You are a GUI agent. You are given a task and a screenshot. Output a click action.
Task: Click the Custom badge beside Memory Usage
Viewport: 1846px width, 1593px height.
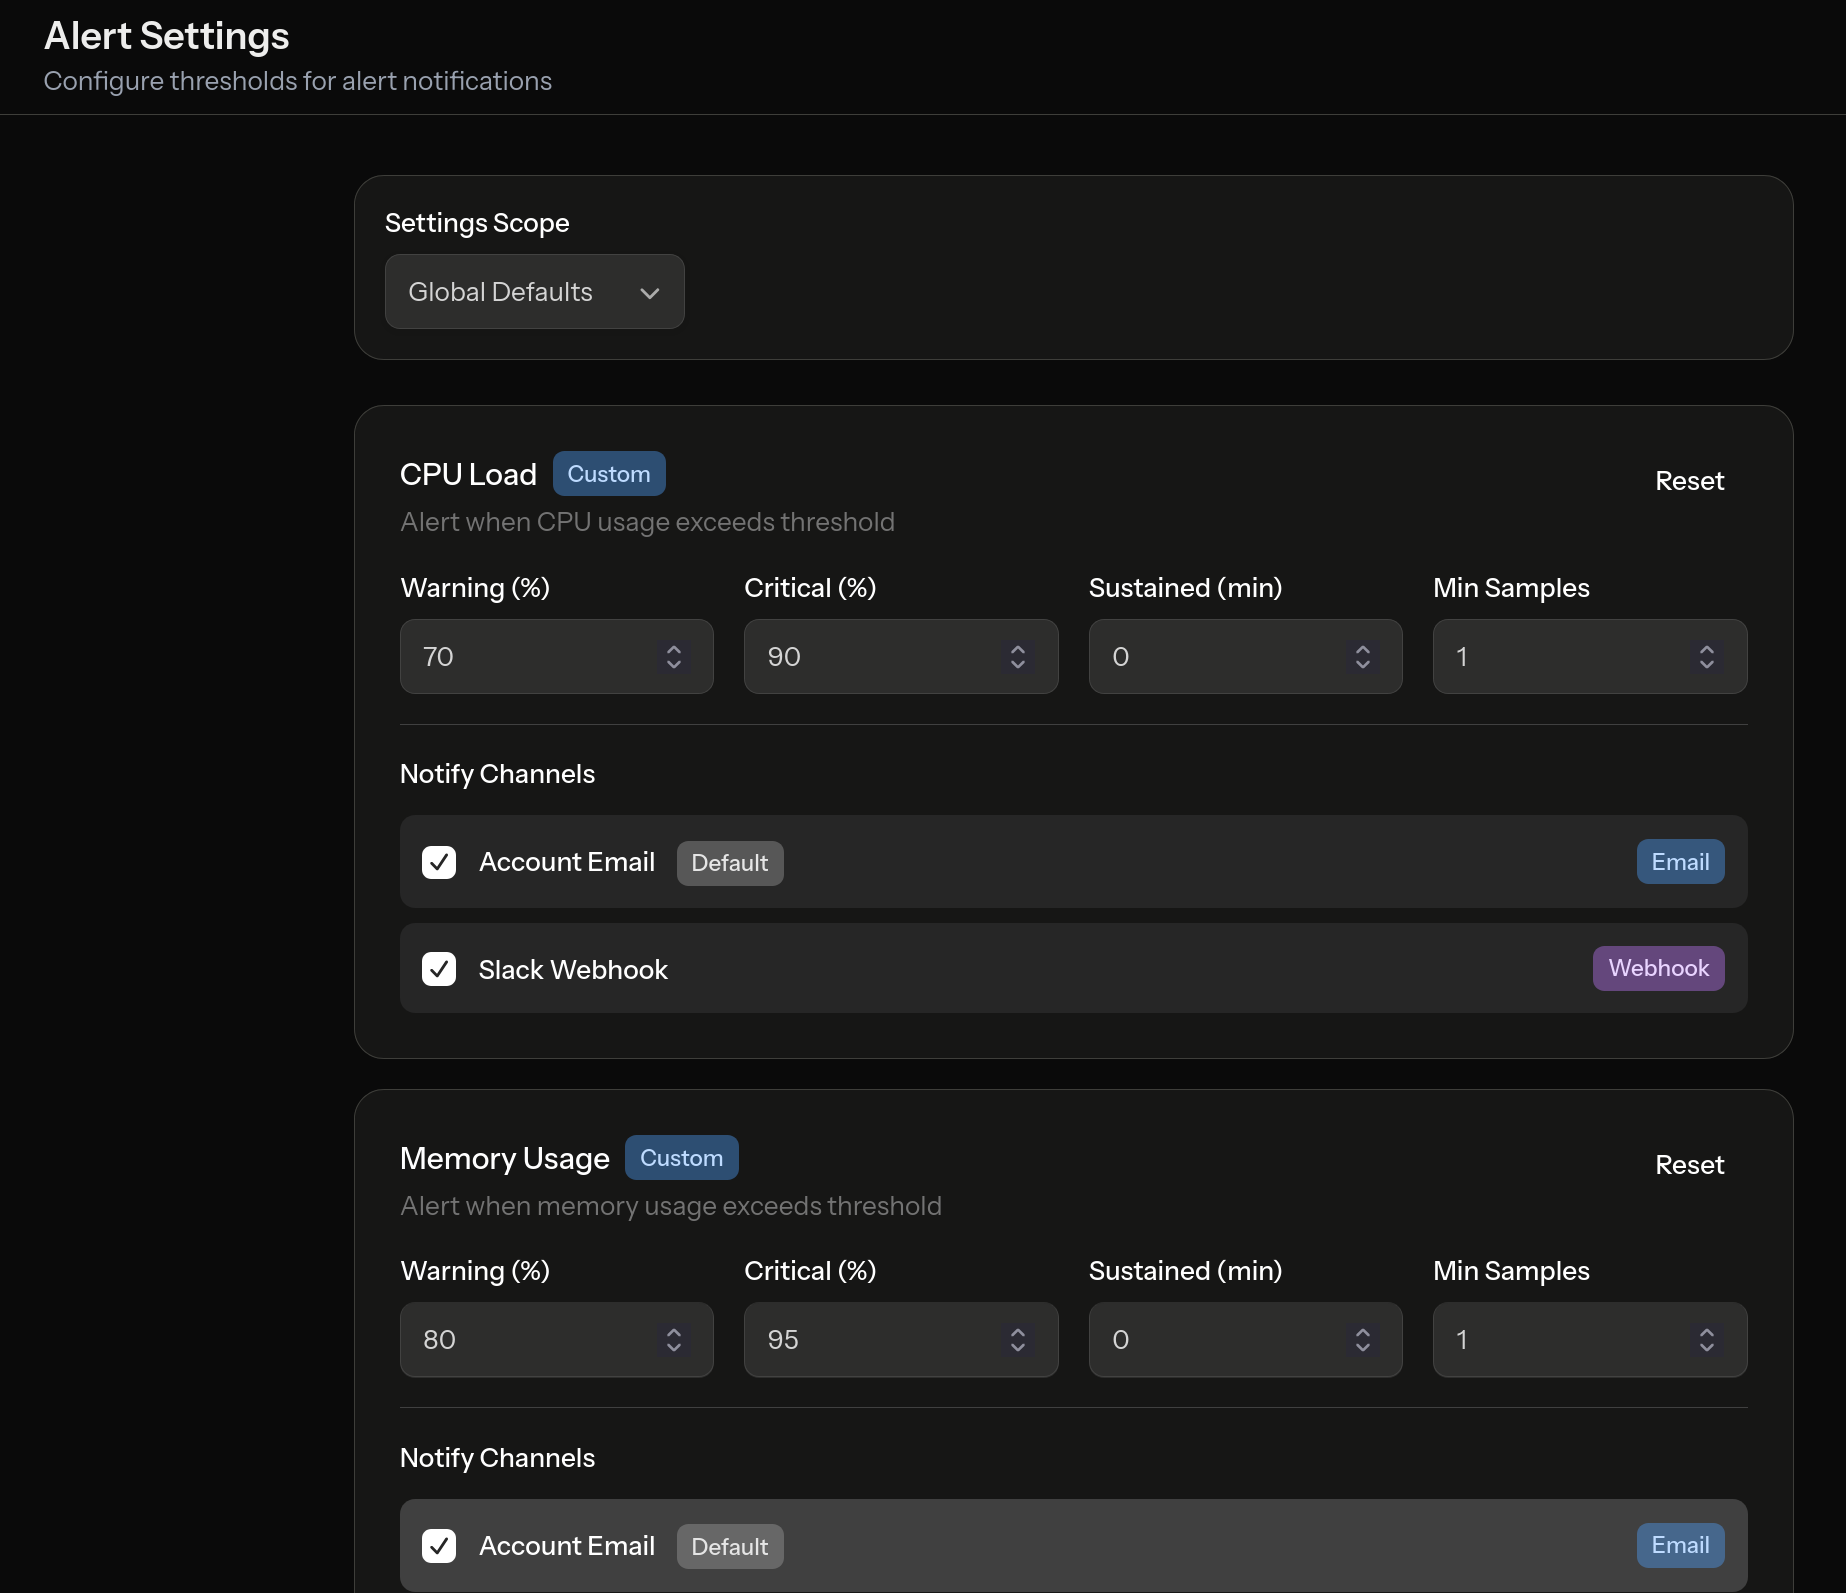[x=681, y=1158]
